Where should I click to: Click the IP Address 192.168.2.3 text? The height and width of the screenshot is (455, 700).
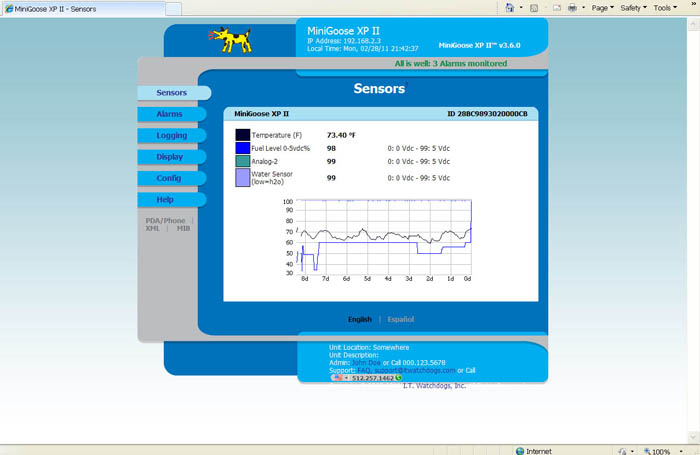pos(344,41)
